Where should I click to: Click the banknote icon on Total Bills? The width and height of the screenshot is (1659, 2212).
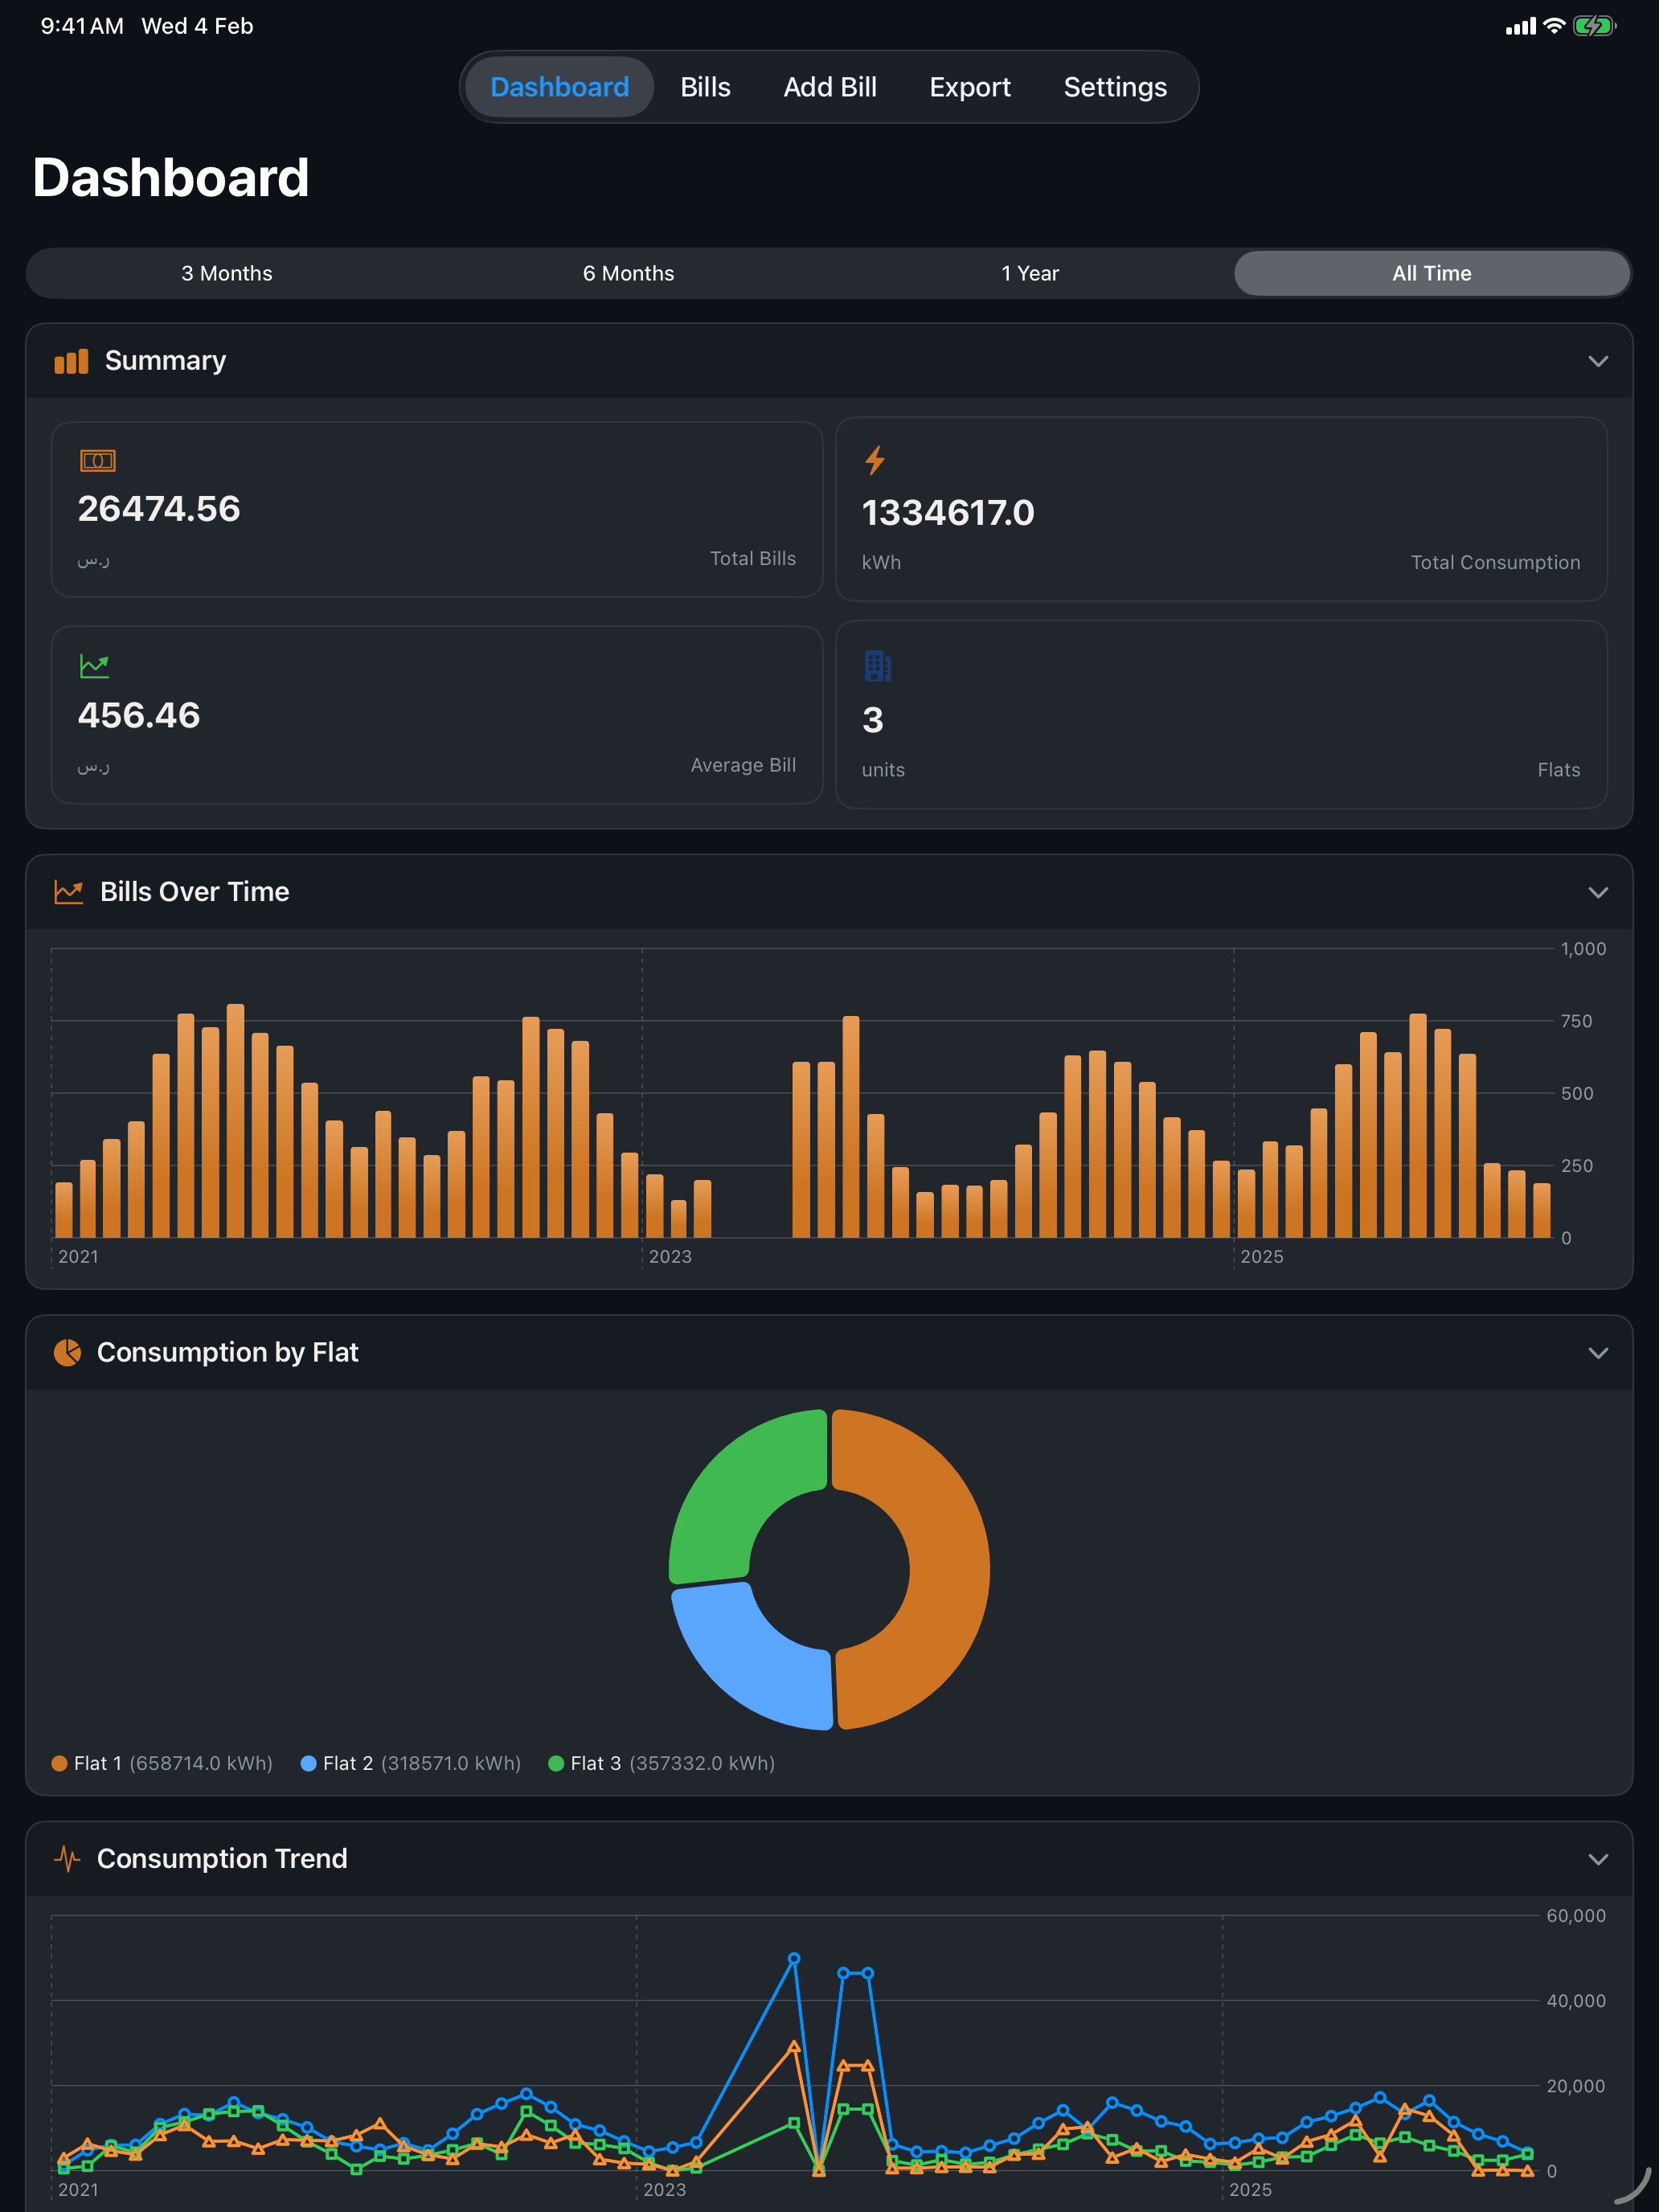(97, 460)
